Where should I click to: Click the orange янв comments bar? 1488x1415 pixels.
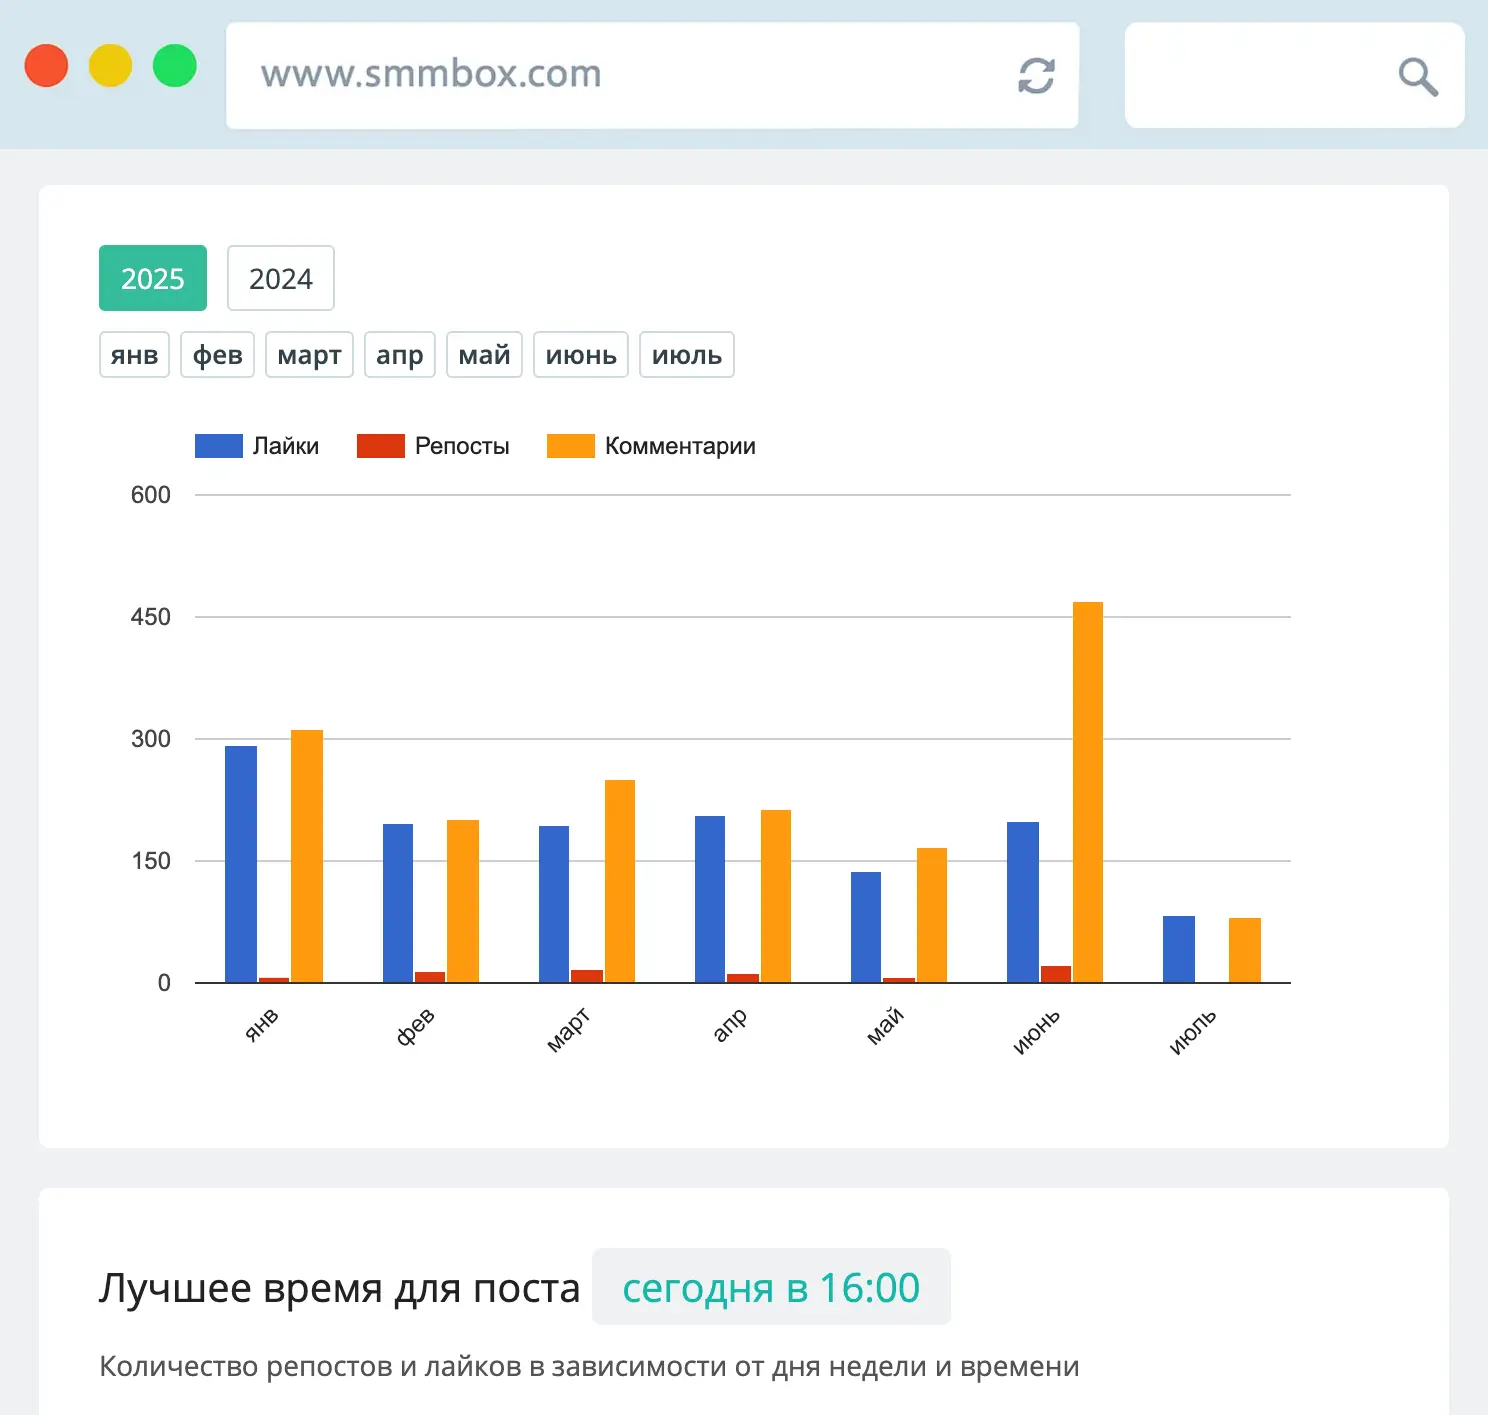click(307, 856)
